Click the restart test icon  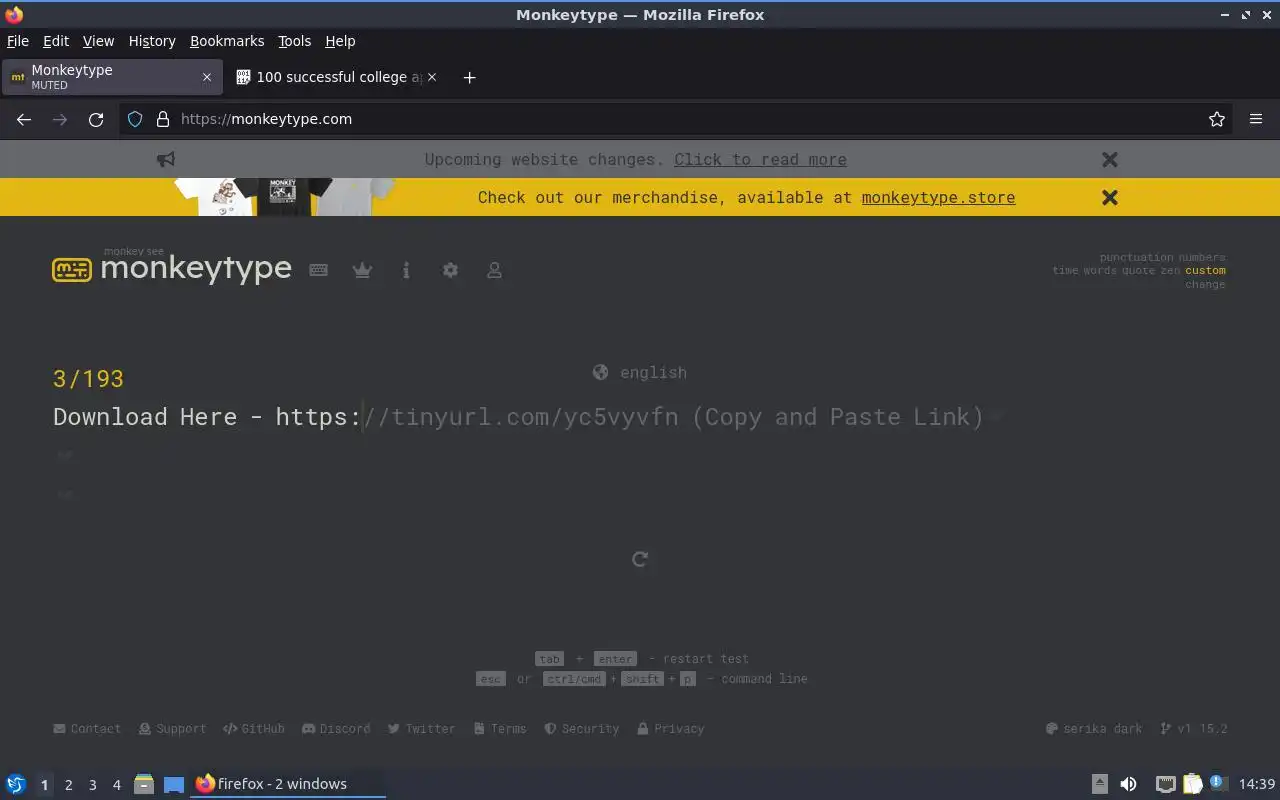[640, 559]
